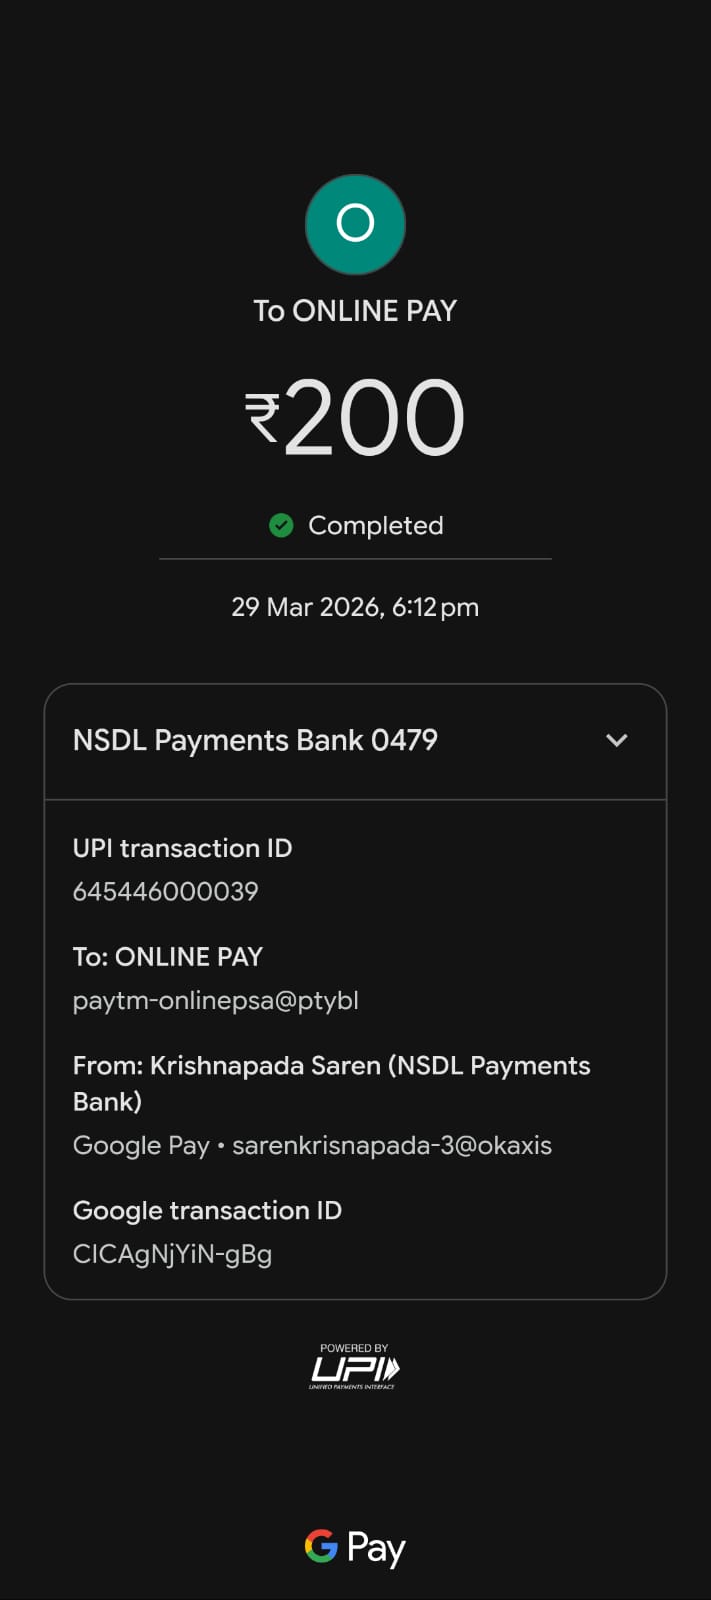Tap the teal ONLINE PAY avatar icon
711x1600 pixels.
coord(355,224)
